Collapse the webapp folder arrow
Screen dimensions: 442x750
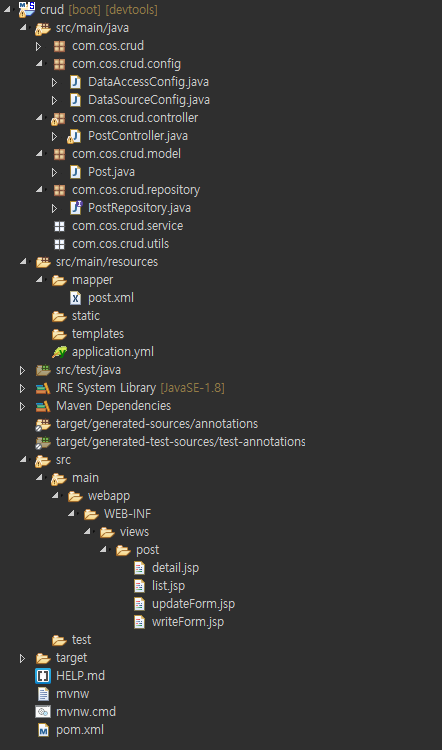click(x=55, y=496)
